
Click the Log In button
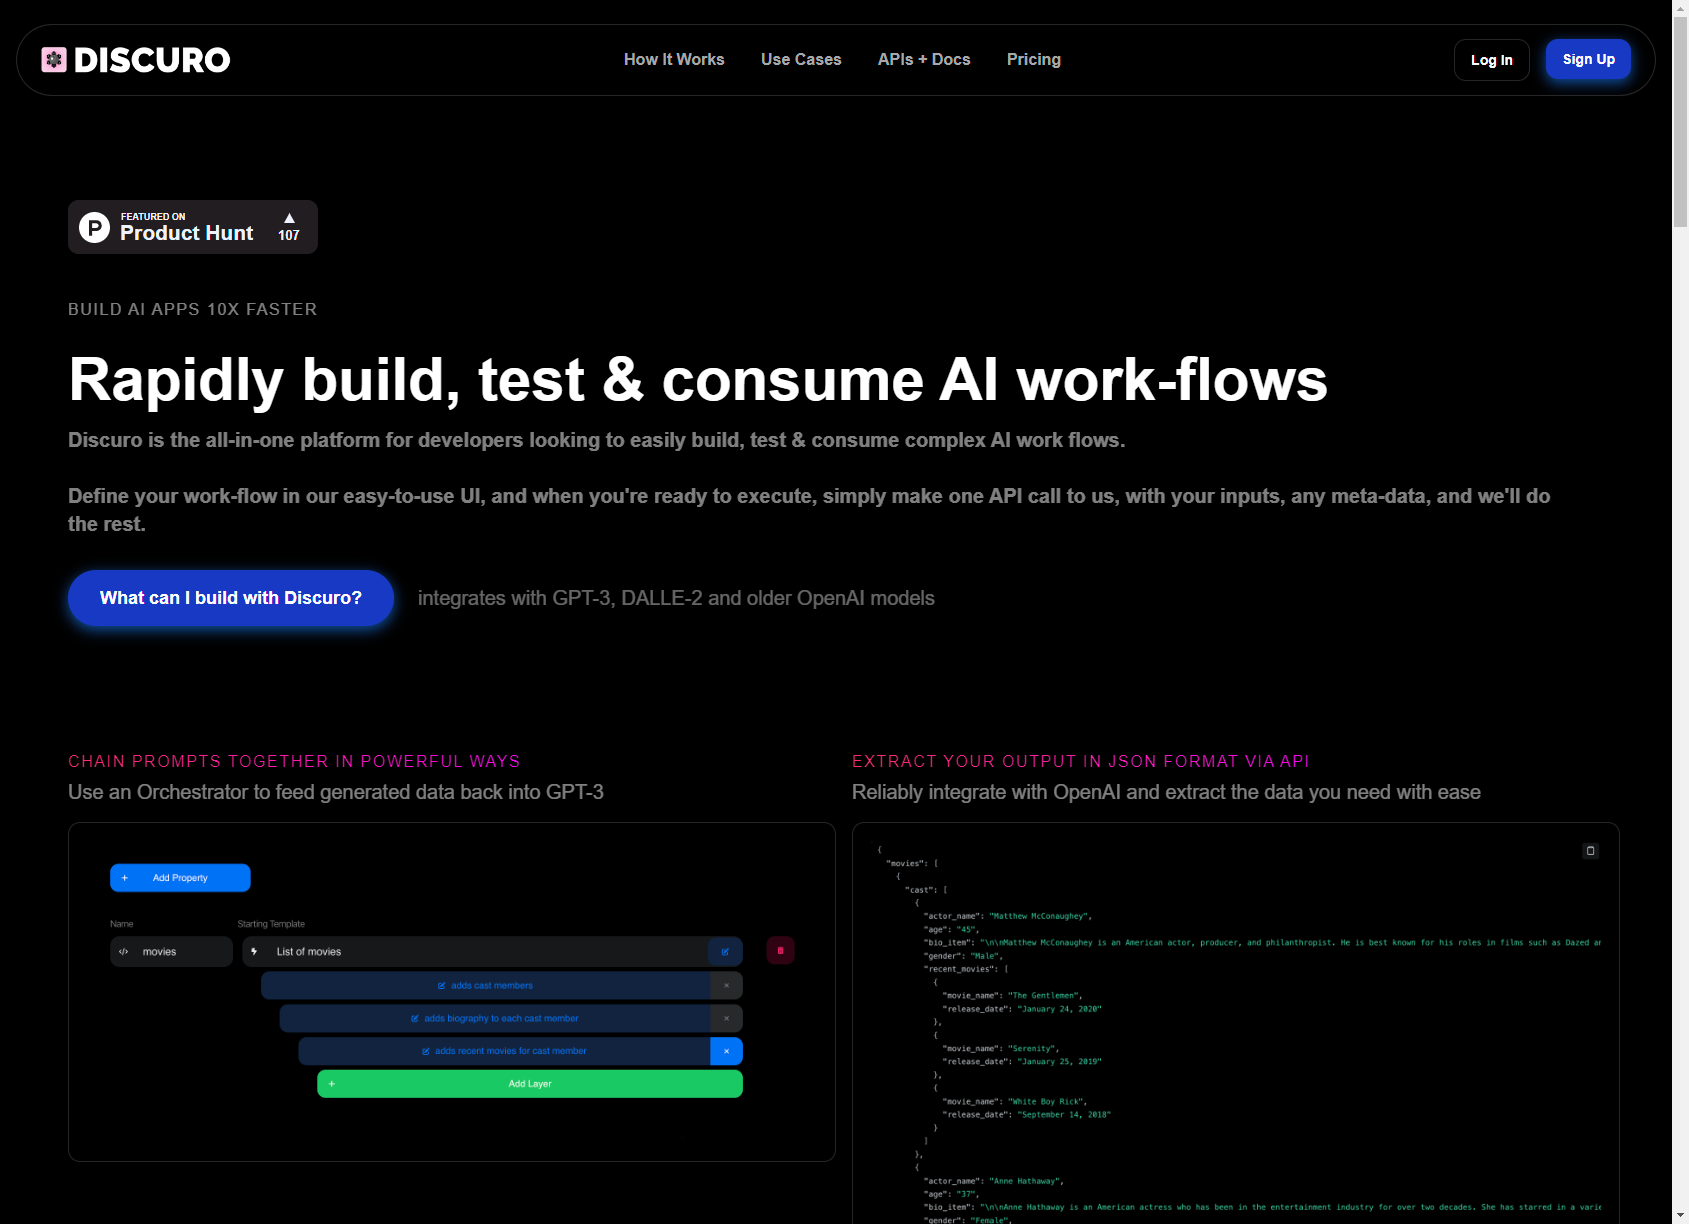[x=1492, y=60]
